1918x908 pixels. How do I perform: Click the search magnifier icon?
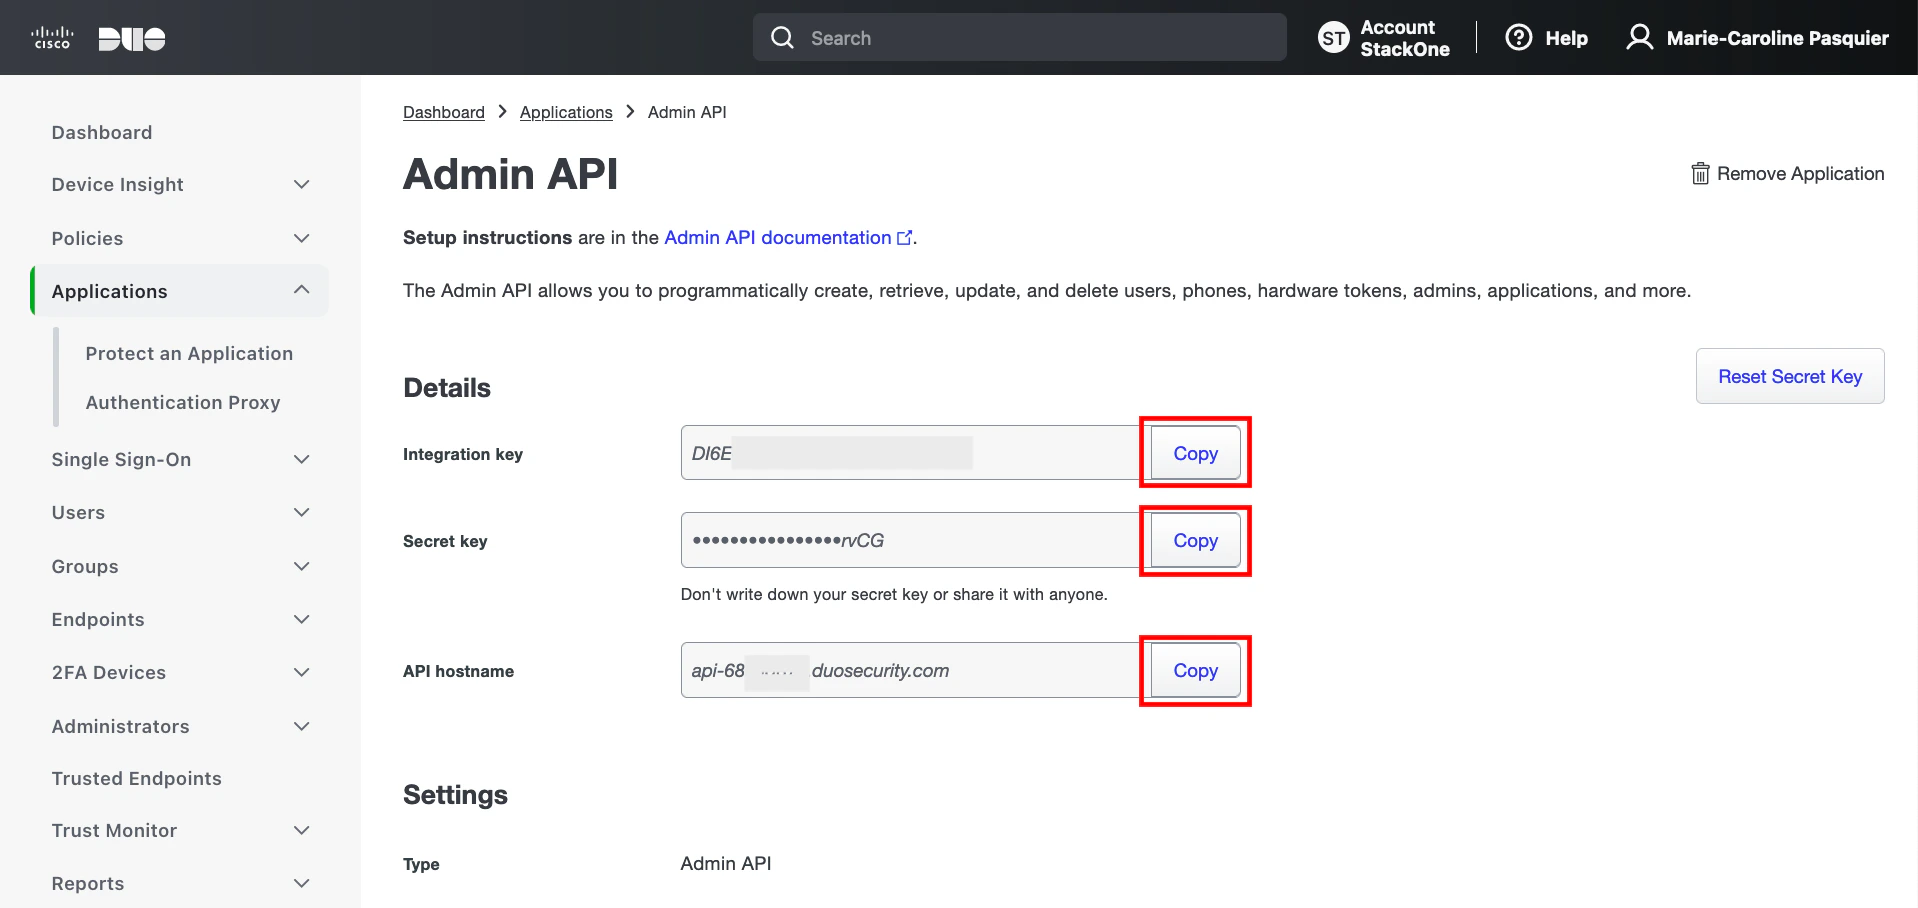(x=783, y=38)
